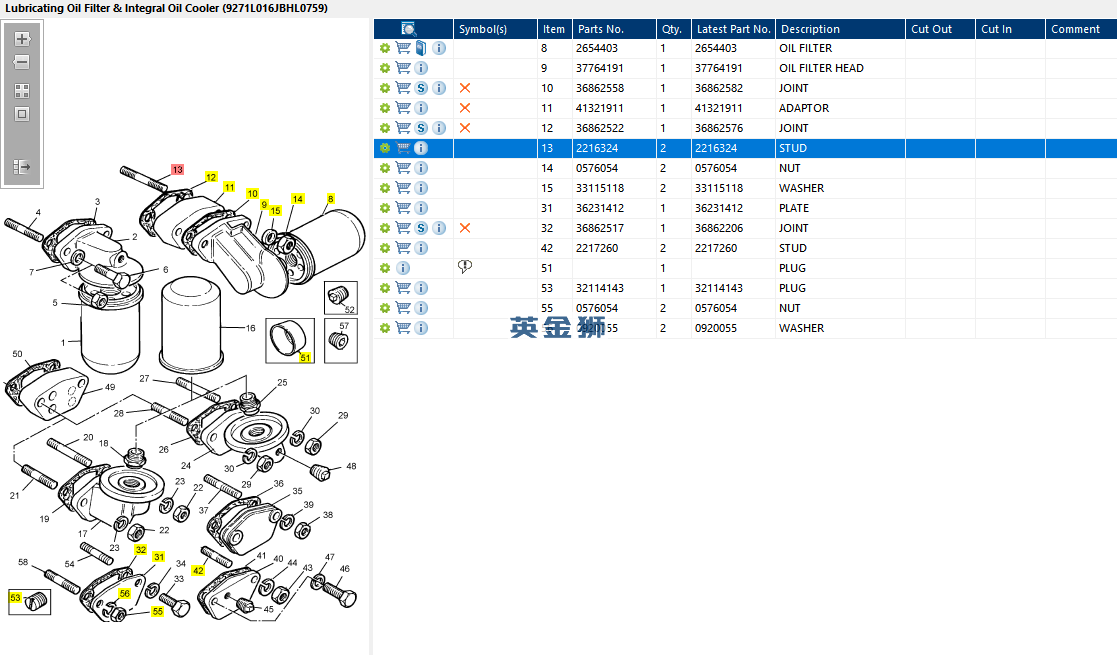Viewport: 1117px width, 655px height.
Task: Click green gear for item 56 WASHER
Action: [385, 328]
